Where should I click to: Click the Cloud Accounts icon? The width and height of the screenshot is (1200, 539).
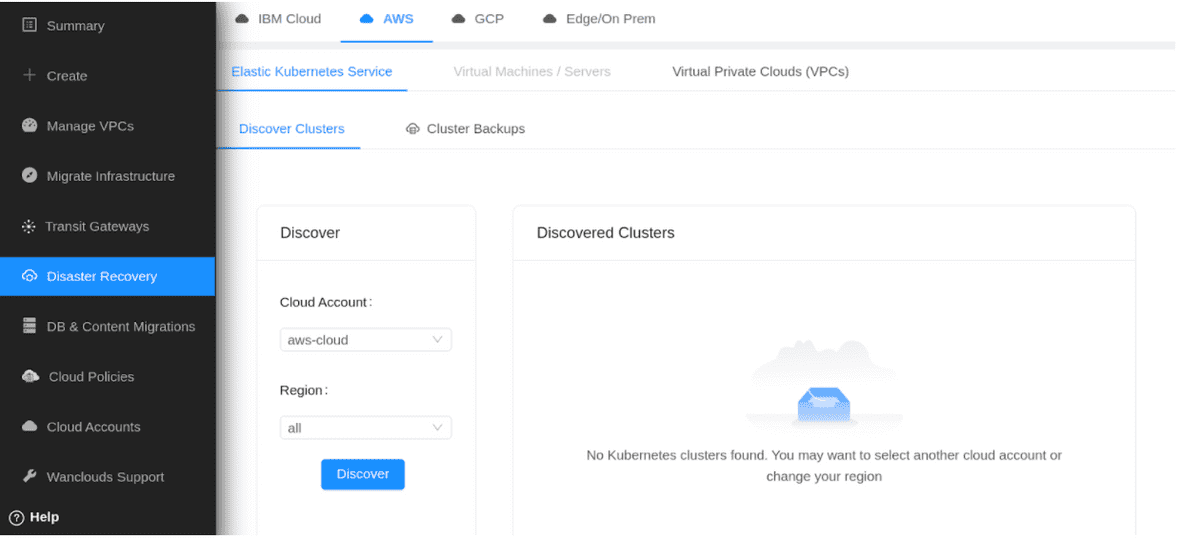tap(29, 426)
